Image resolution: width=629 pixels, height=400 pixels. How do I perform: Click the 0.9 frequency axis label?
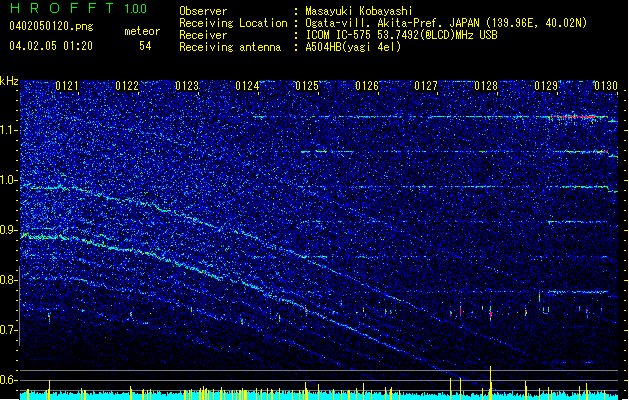coord(9,230)
